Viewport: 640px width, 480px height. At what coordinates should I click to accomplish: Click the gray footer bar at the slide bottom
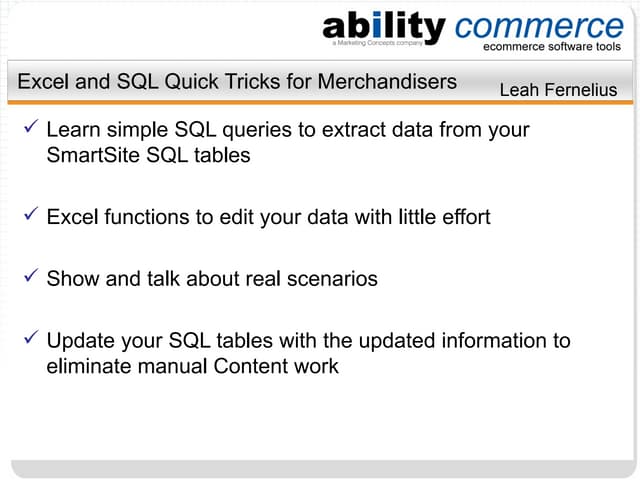320,468
